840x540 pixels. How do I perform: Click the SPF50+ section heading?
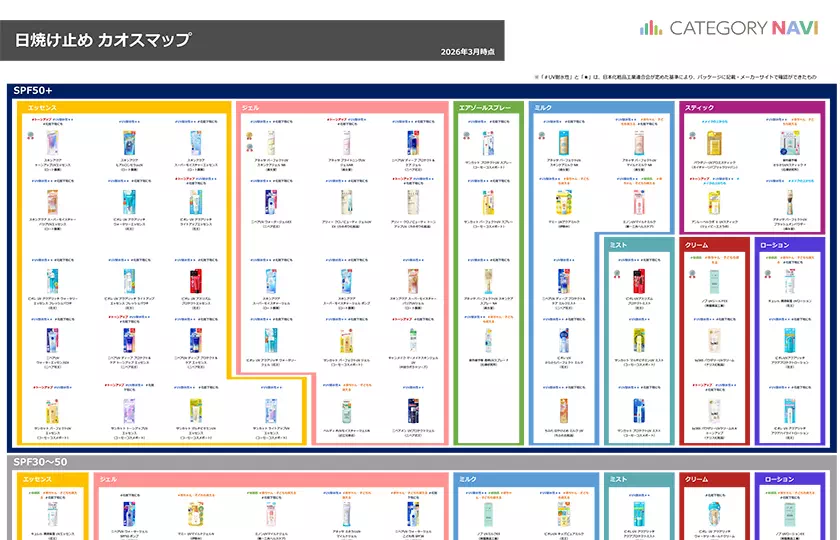pos(33,90)
